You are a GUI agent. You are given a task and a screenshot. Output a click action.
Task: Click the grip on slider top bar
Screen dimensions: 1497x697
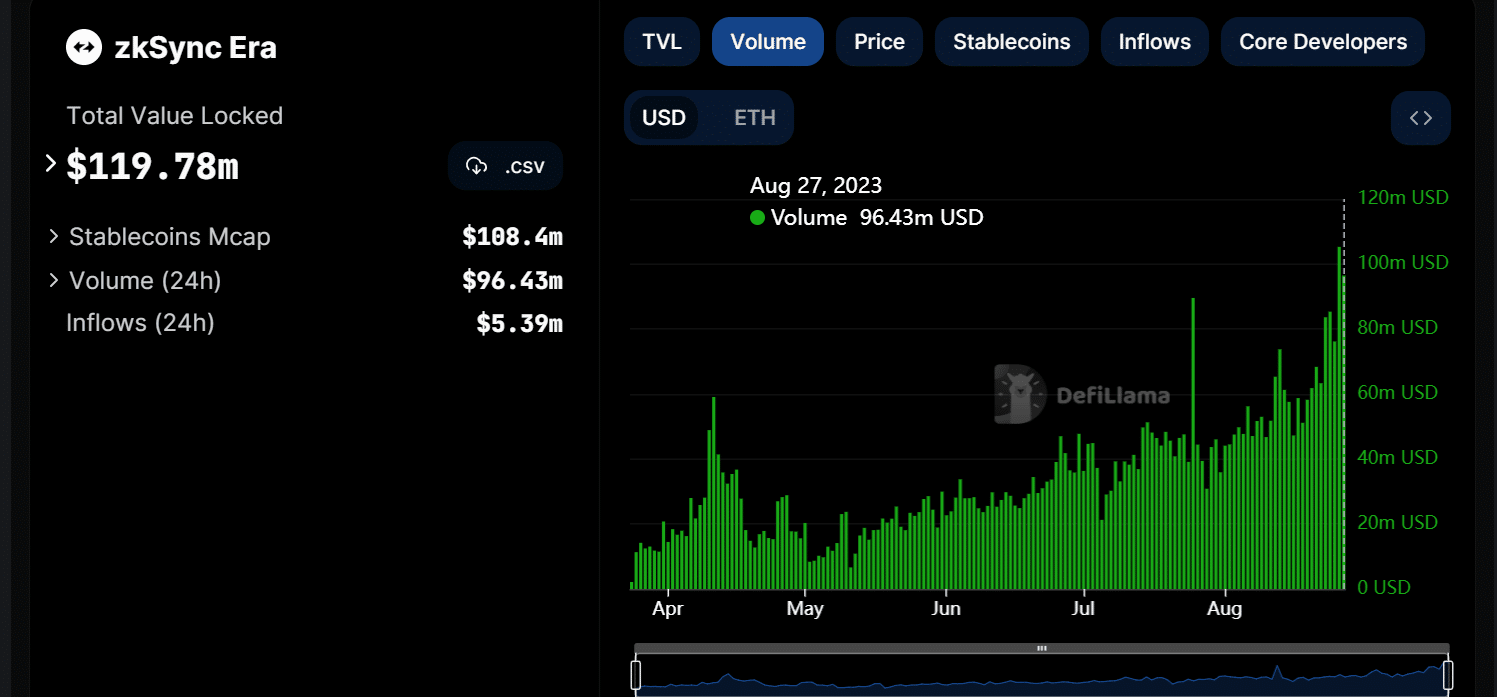[x=1041, y=648]
